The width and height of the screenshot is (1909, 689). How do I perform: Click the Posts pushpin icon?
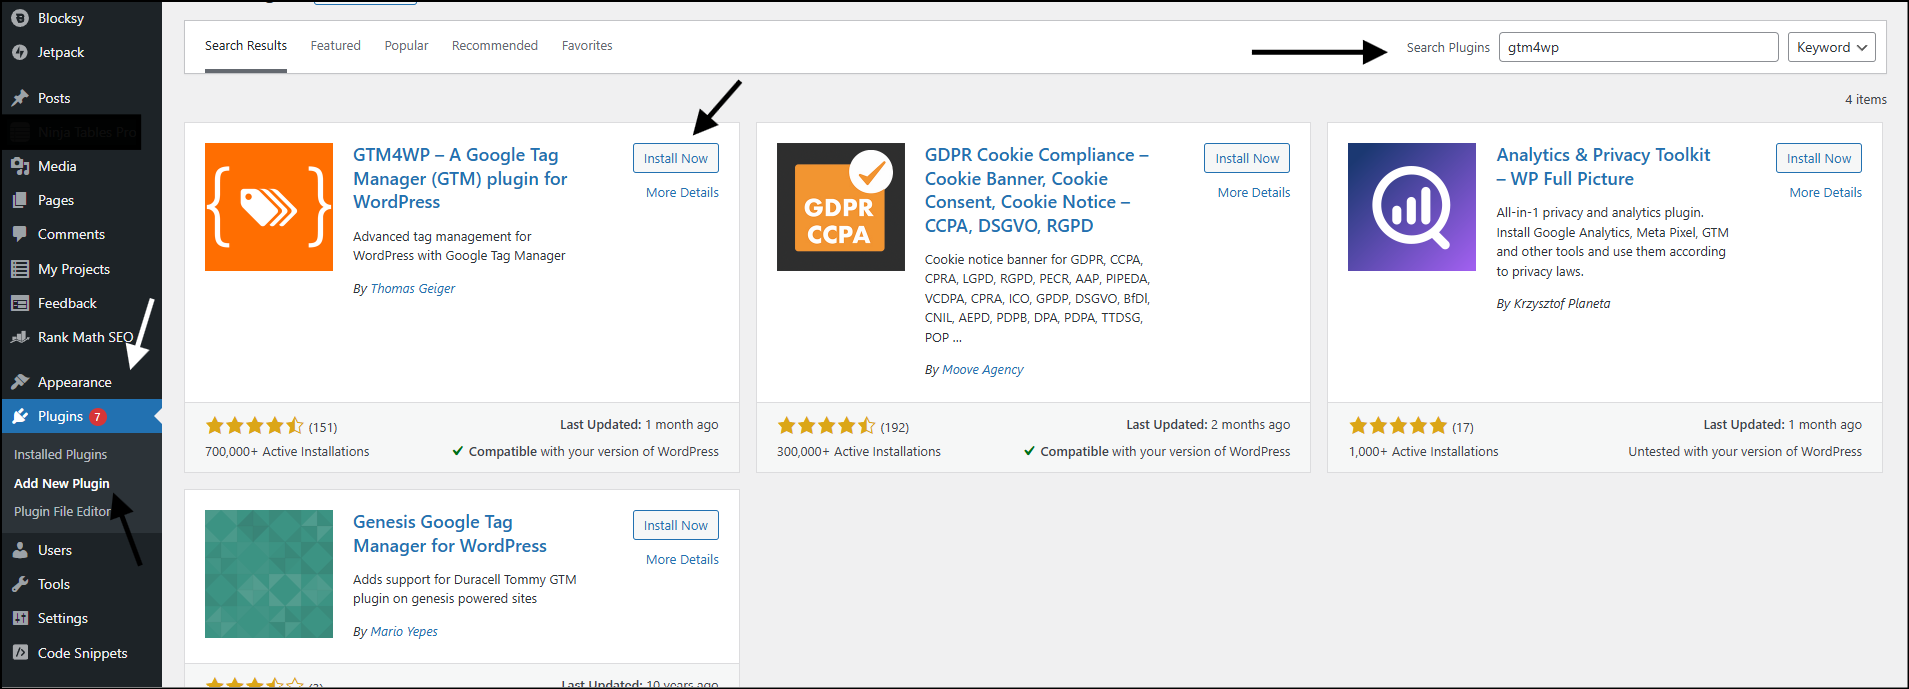coord(20,98)
